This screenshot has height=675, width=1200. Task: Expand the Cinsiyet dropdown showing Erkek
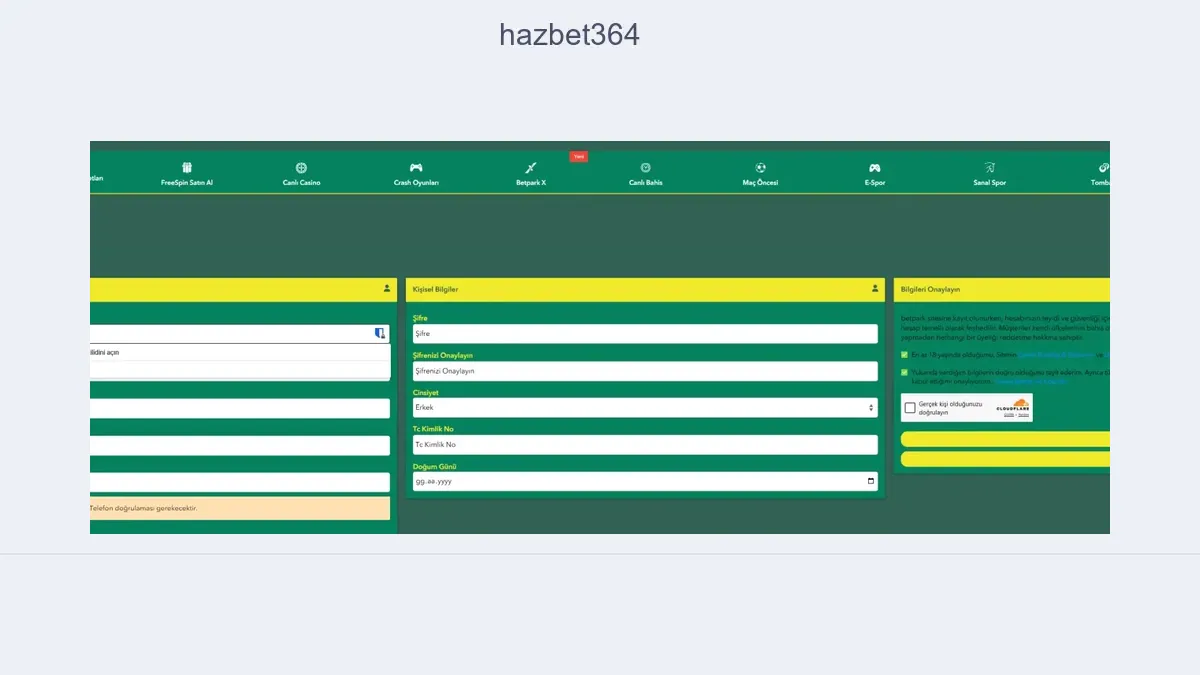pyautogui.click(x=645, y=407)
